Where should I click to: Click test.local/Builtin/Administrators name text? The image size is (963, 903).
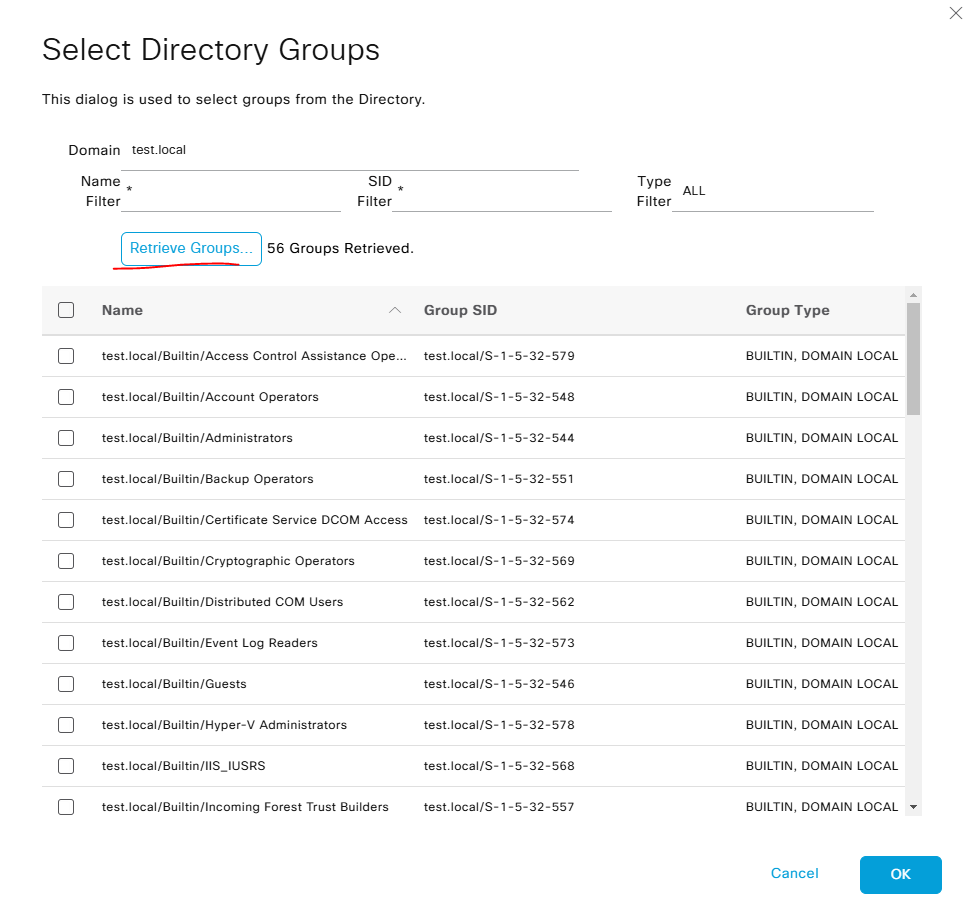coord(197,438)
